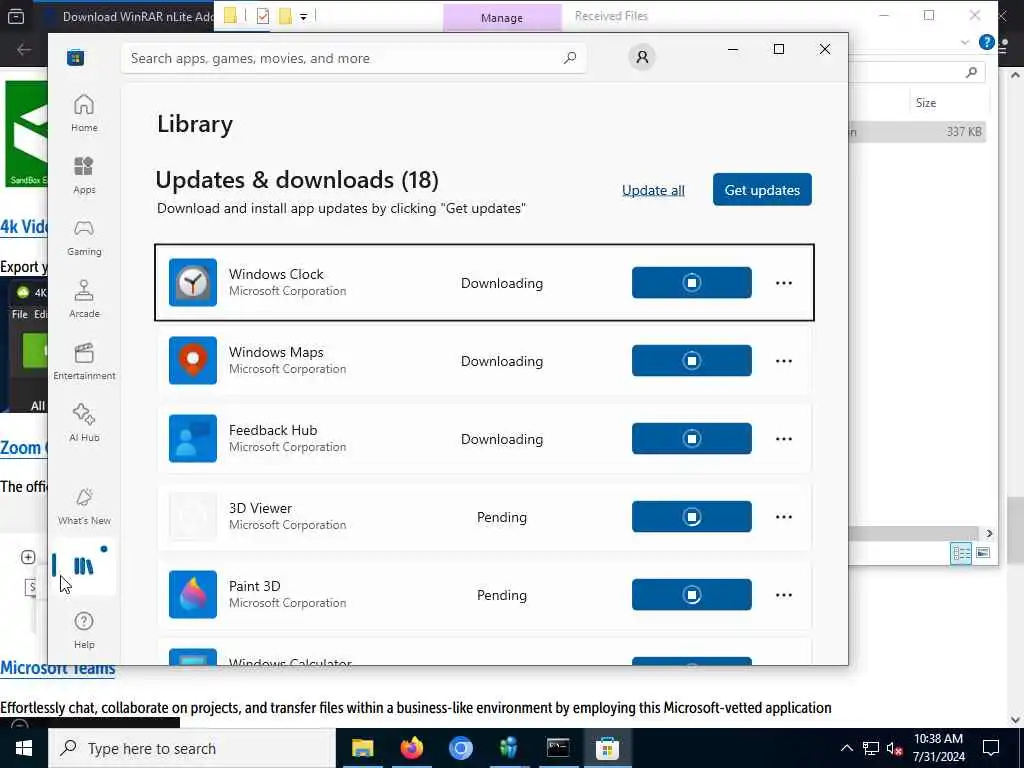The width and height of the screenshot is (1024, 768).
Task: Open the user account profile icon
Action: [x=642, y=57]
